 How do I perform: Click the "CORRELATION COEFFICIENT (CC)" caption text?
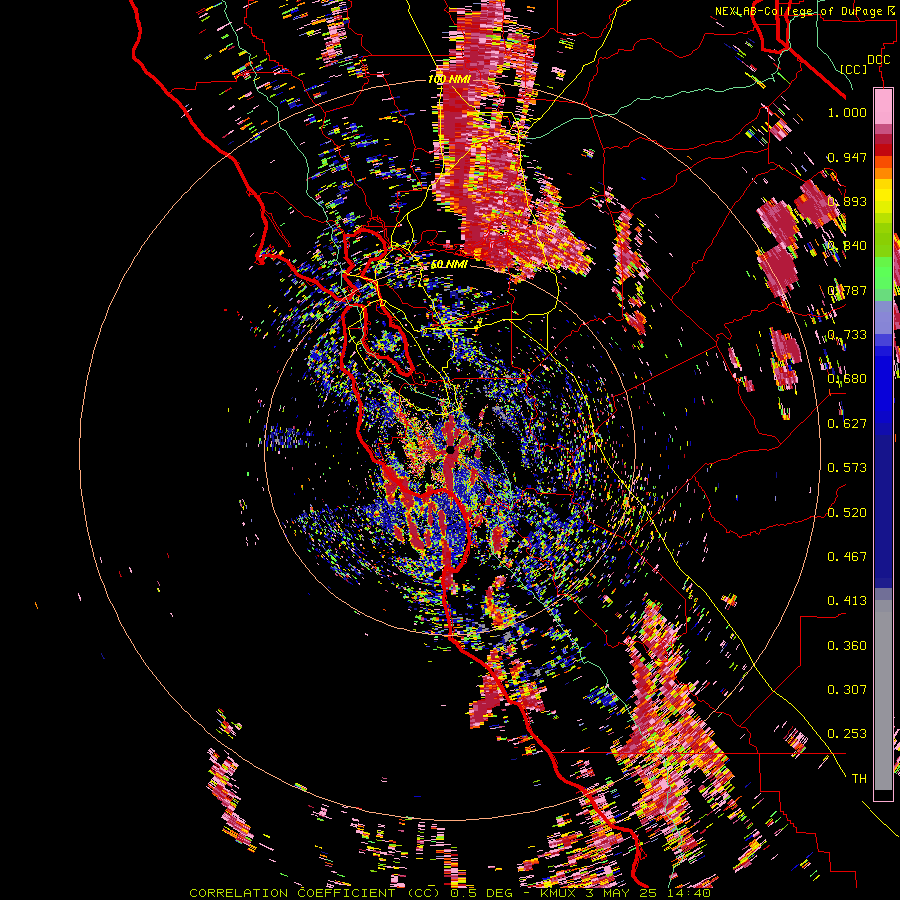point(315,893)
